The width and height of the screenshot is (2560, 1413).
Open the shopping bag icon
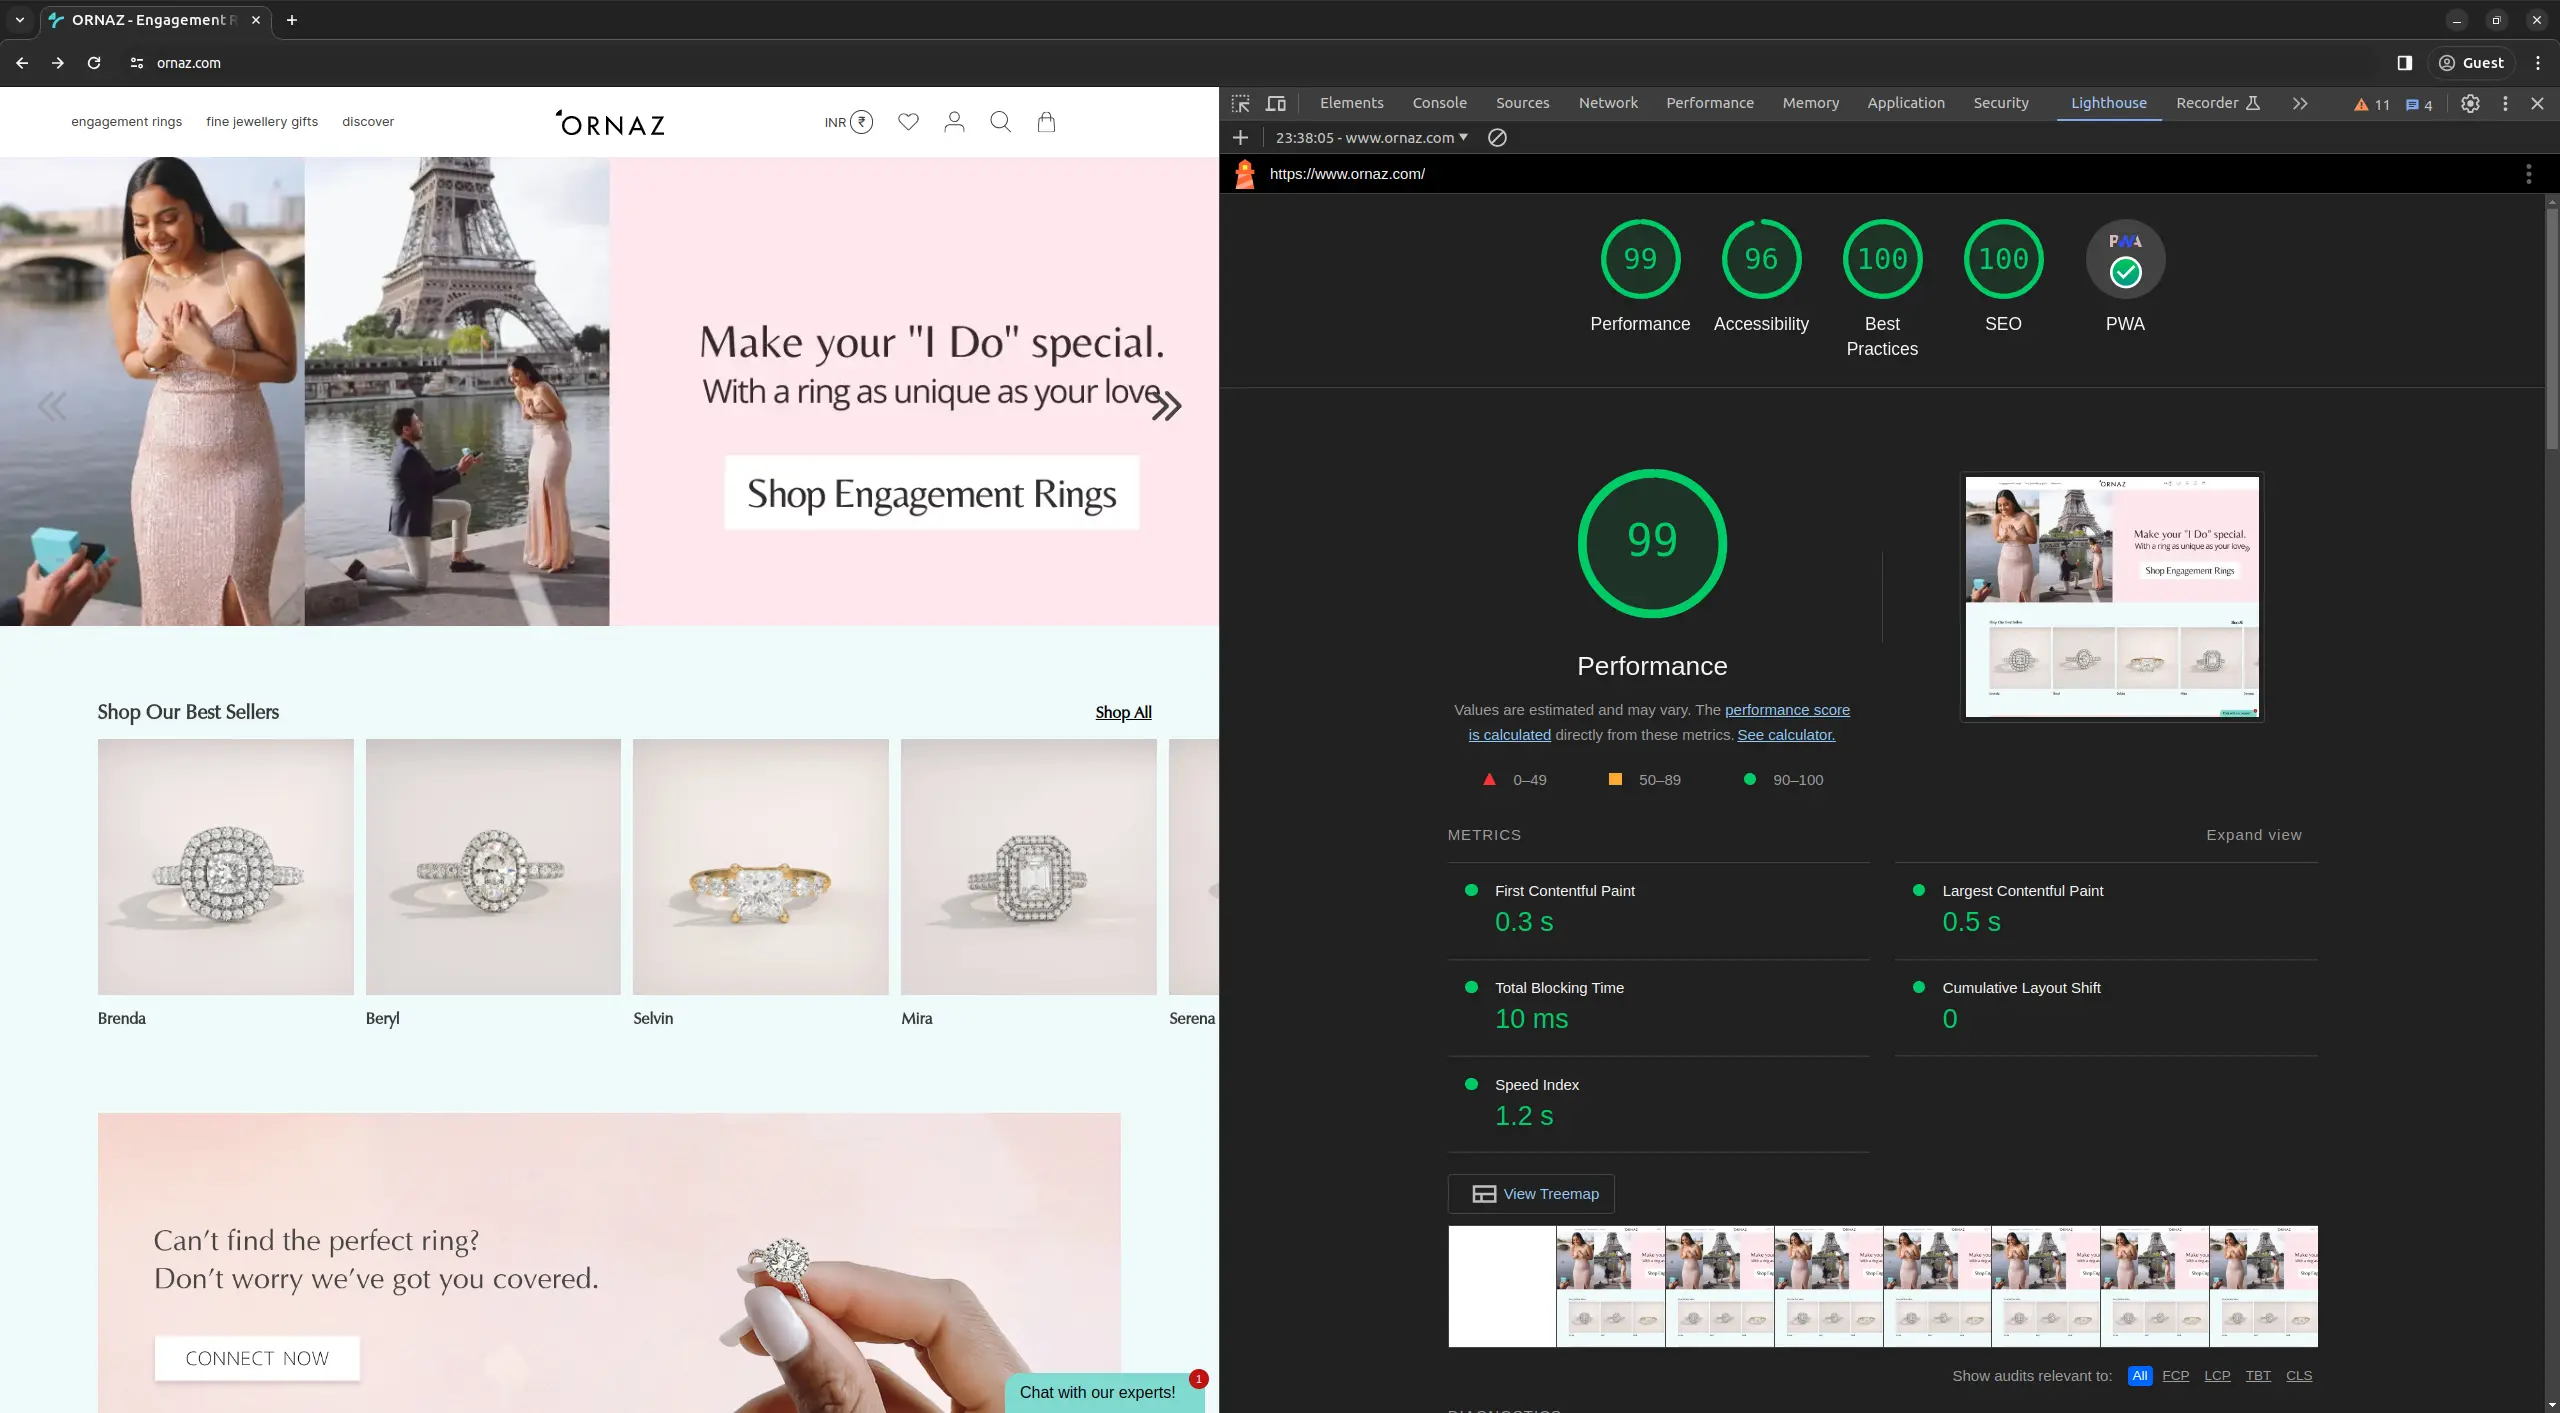[x=1046, y=122]
